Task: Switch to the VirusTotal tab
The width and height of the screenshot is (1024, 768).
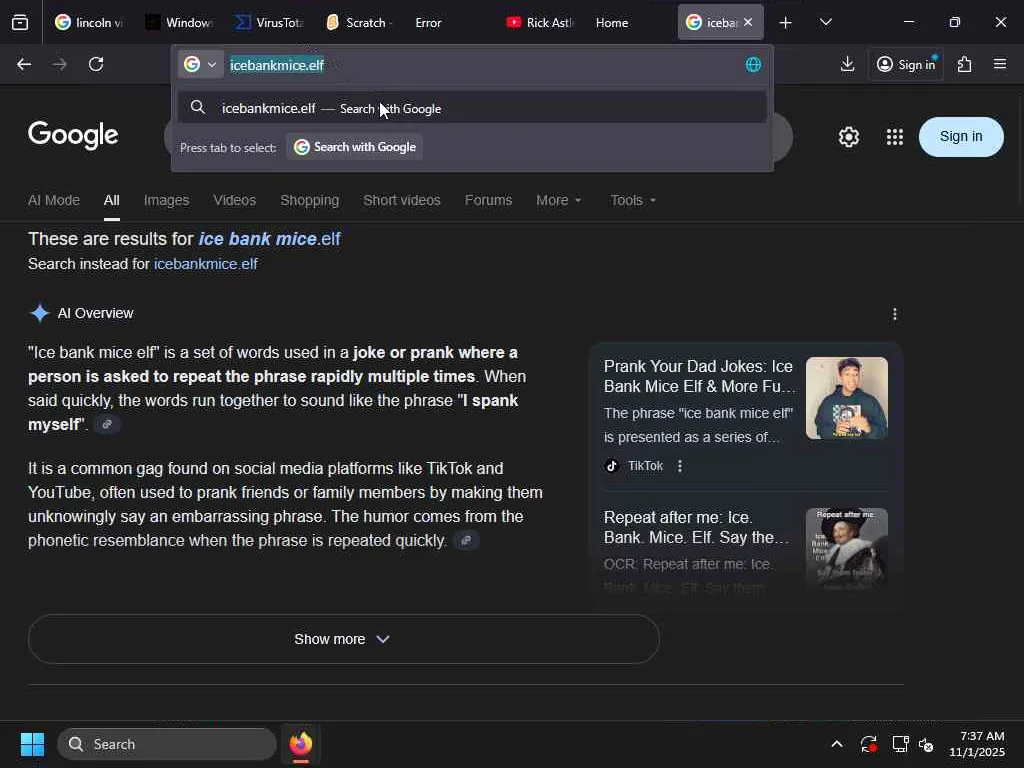Action: click(270, 22)
